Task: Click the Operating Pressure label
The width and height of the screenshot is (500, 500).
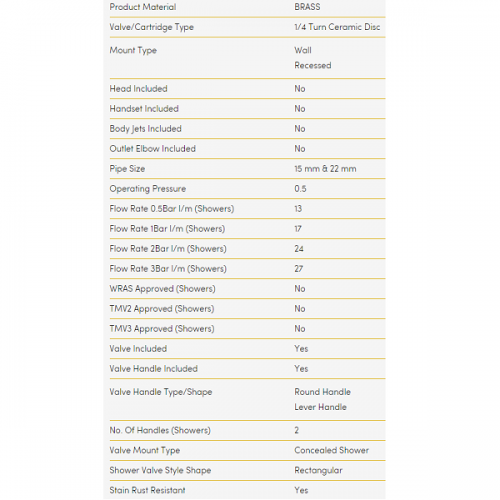Action: pyautogui.click(x=148, y=189)
